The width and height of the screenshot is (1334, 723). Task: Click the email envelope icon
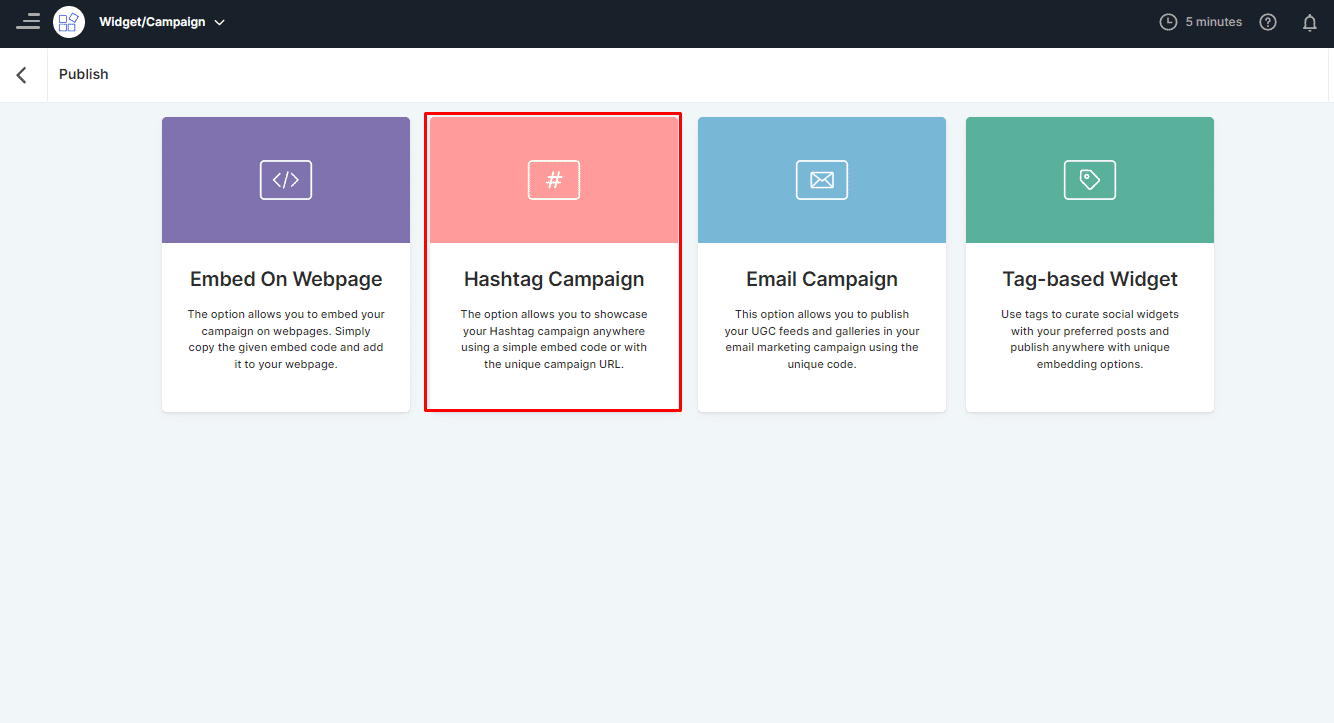coord(822,180)
